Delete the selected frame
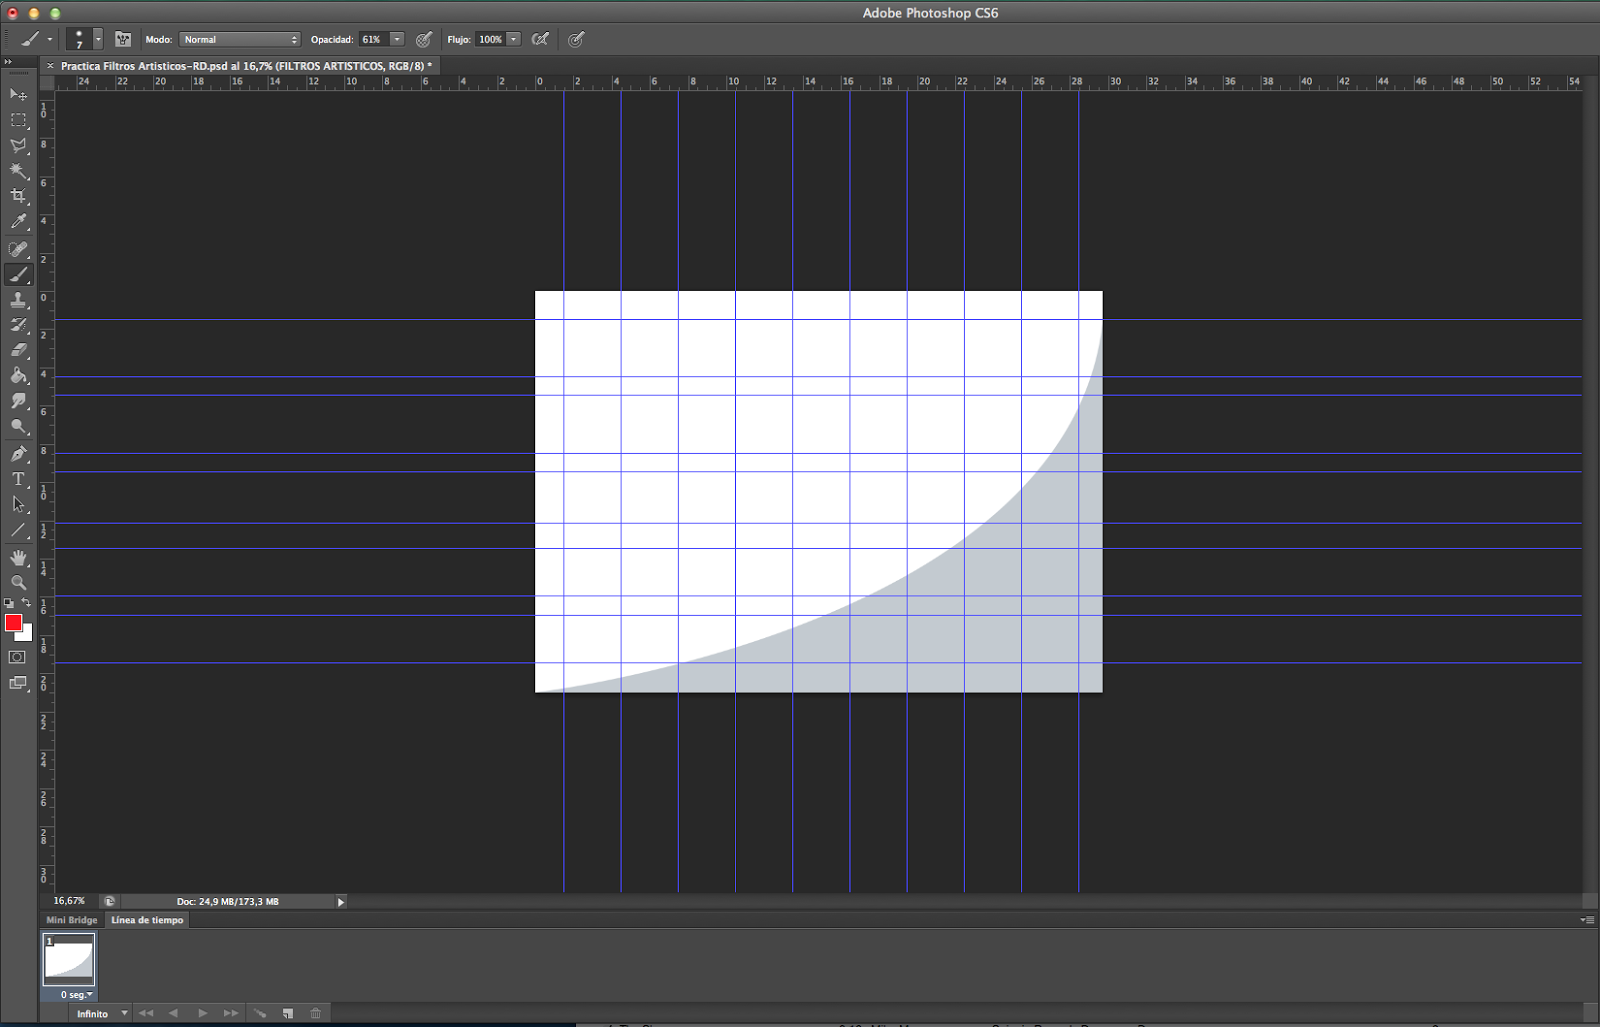1600x1027 pixels. tap(316, 1013)
